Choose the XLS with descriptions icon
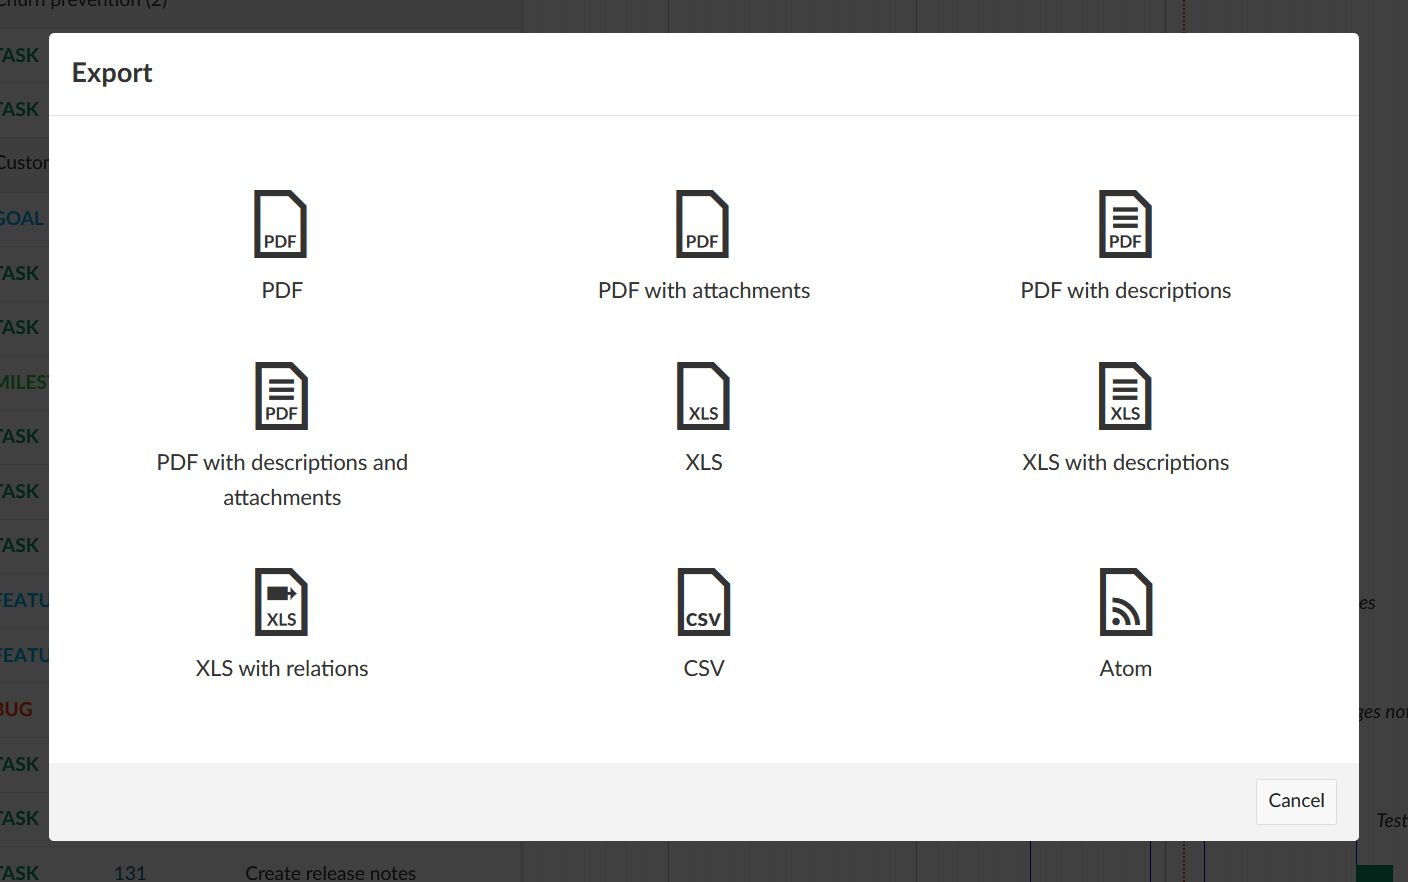This screenshot has width=1408, height=882. point(1125,396)
